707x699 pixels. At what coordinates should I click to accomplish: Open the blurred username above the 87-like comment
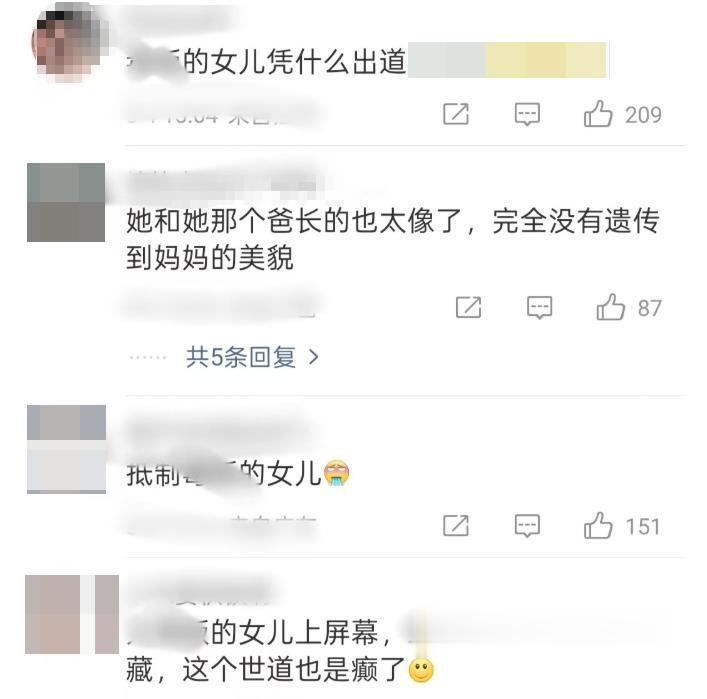[225, 185]
